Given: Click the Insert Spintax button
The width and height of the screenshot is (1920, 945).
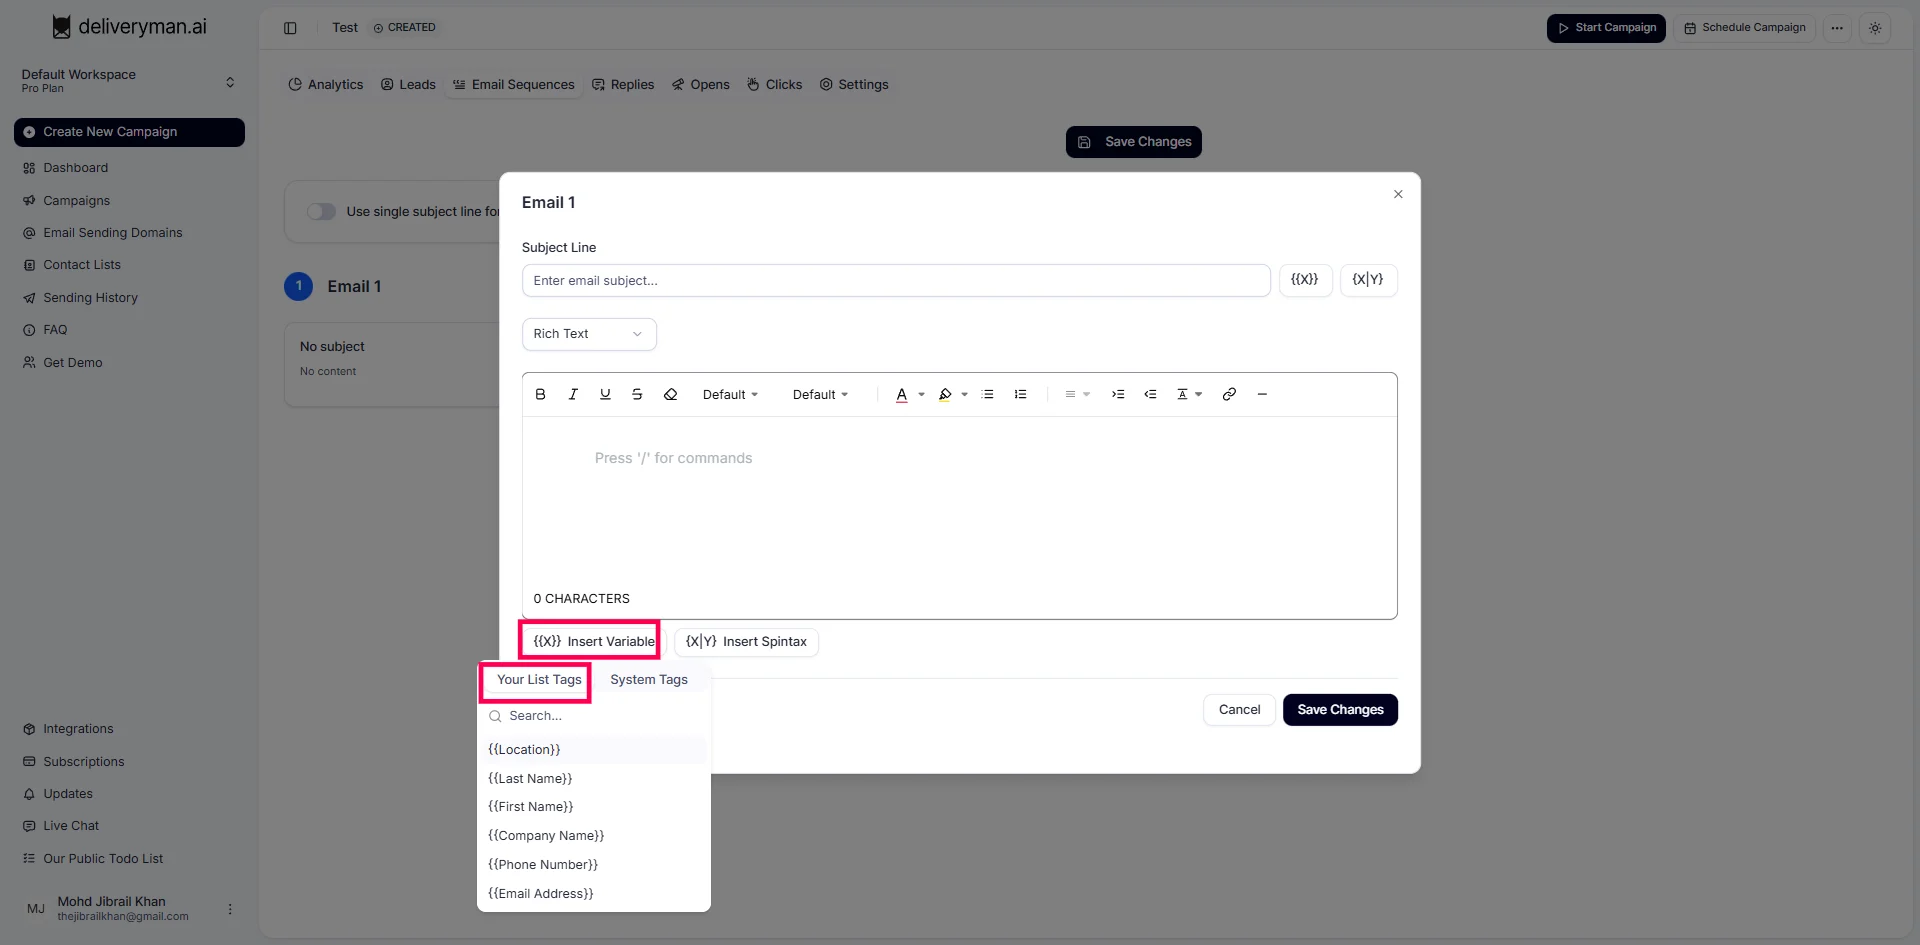Looking at the screenshot, I should click(746, 642).
